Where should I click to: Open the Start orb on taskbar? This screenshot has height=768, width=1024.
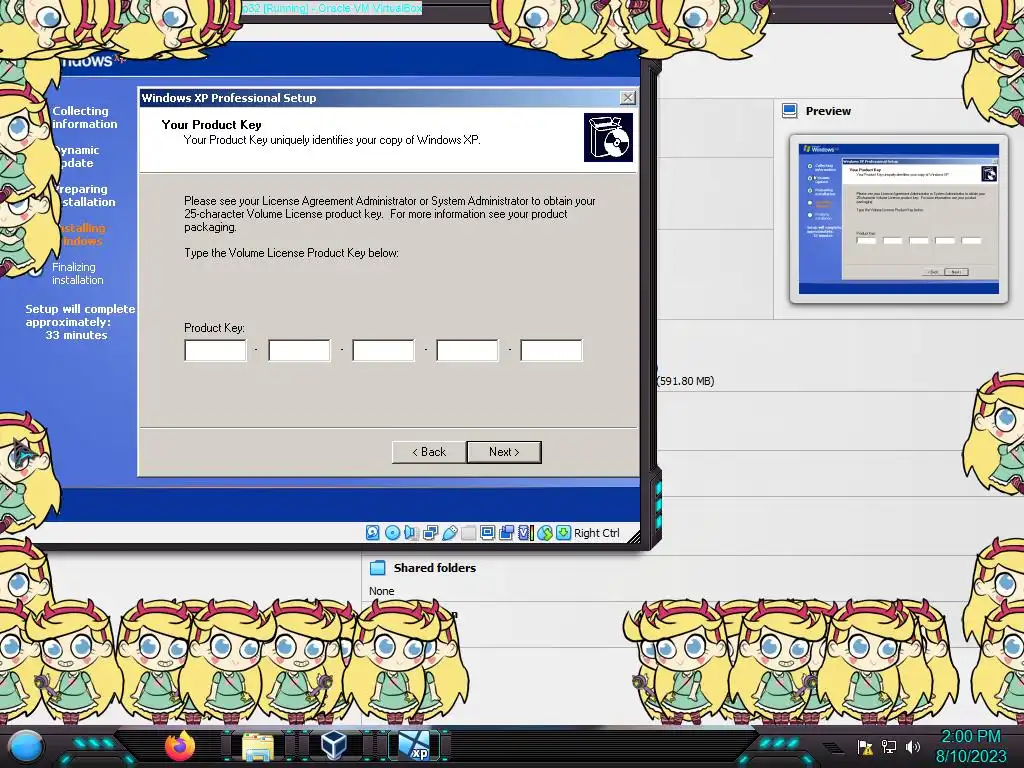26,746
